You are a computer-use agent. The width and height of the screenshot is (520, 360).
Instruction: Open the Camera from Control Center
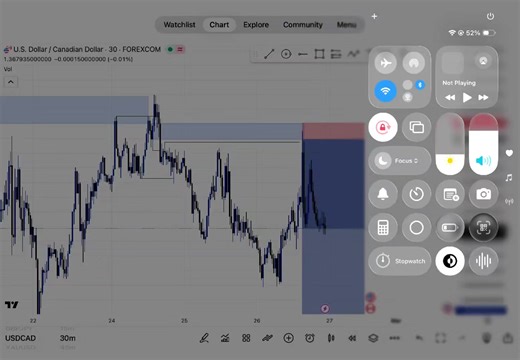click(x=483, y=194)
